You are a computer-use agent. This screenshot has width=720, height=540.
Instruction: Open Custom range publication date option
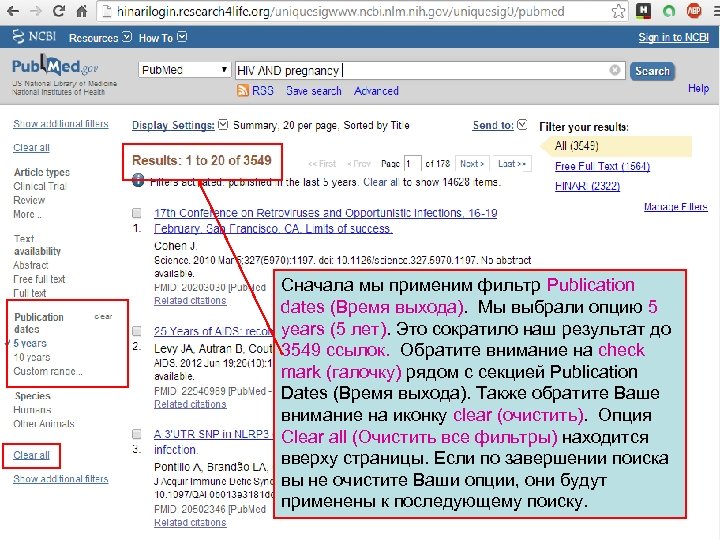(x=48, y=371)
